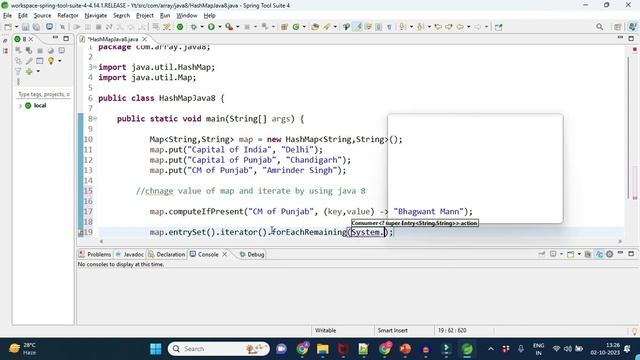Screen dimensions: 640x360
Task: Close the Console view tab
Action: tap(224, 254)
